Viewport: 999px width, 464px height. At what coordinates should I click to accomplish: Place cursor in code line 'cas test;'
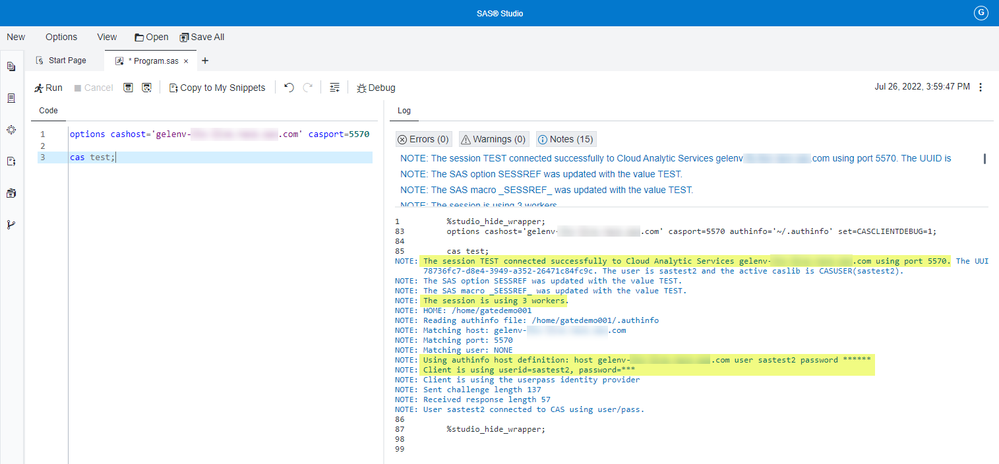click(x=93, y=157)
